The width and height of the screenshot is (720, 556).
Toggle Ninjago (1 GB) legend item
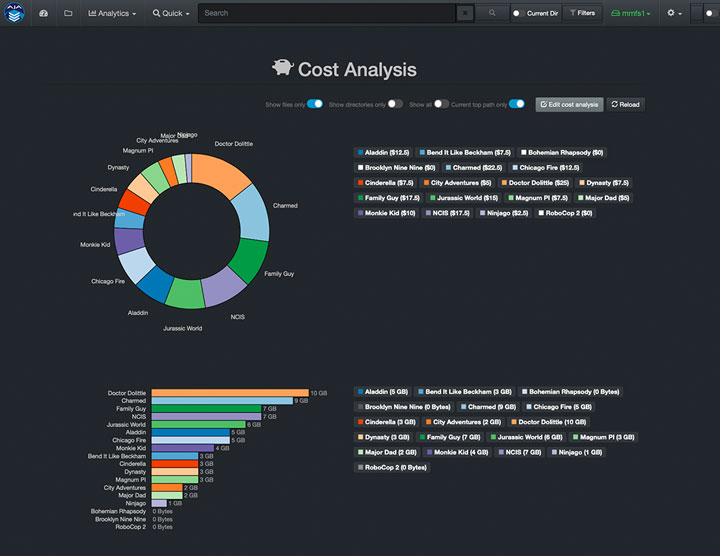pyautogui.click(x=577, y=453)
